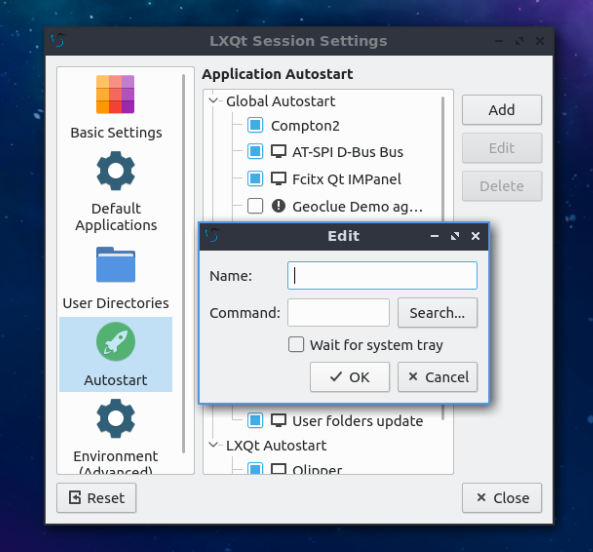Click the monitor icon beside Qlipper
This screenshot has height=552, width=593.
pos(278,469)
